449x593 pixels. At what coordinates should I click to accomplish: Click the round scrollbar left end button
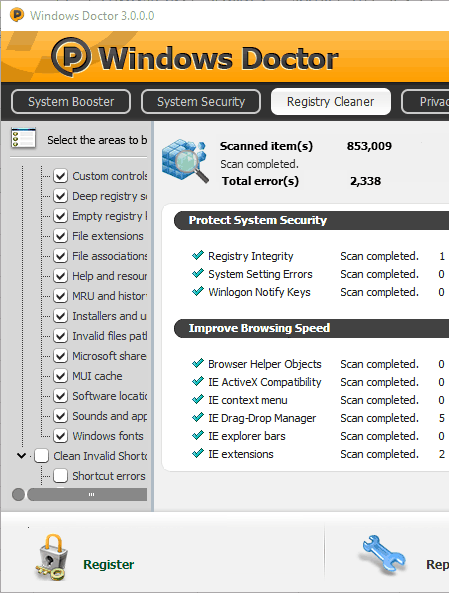coord(18,494)
